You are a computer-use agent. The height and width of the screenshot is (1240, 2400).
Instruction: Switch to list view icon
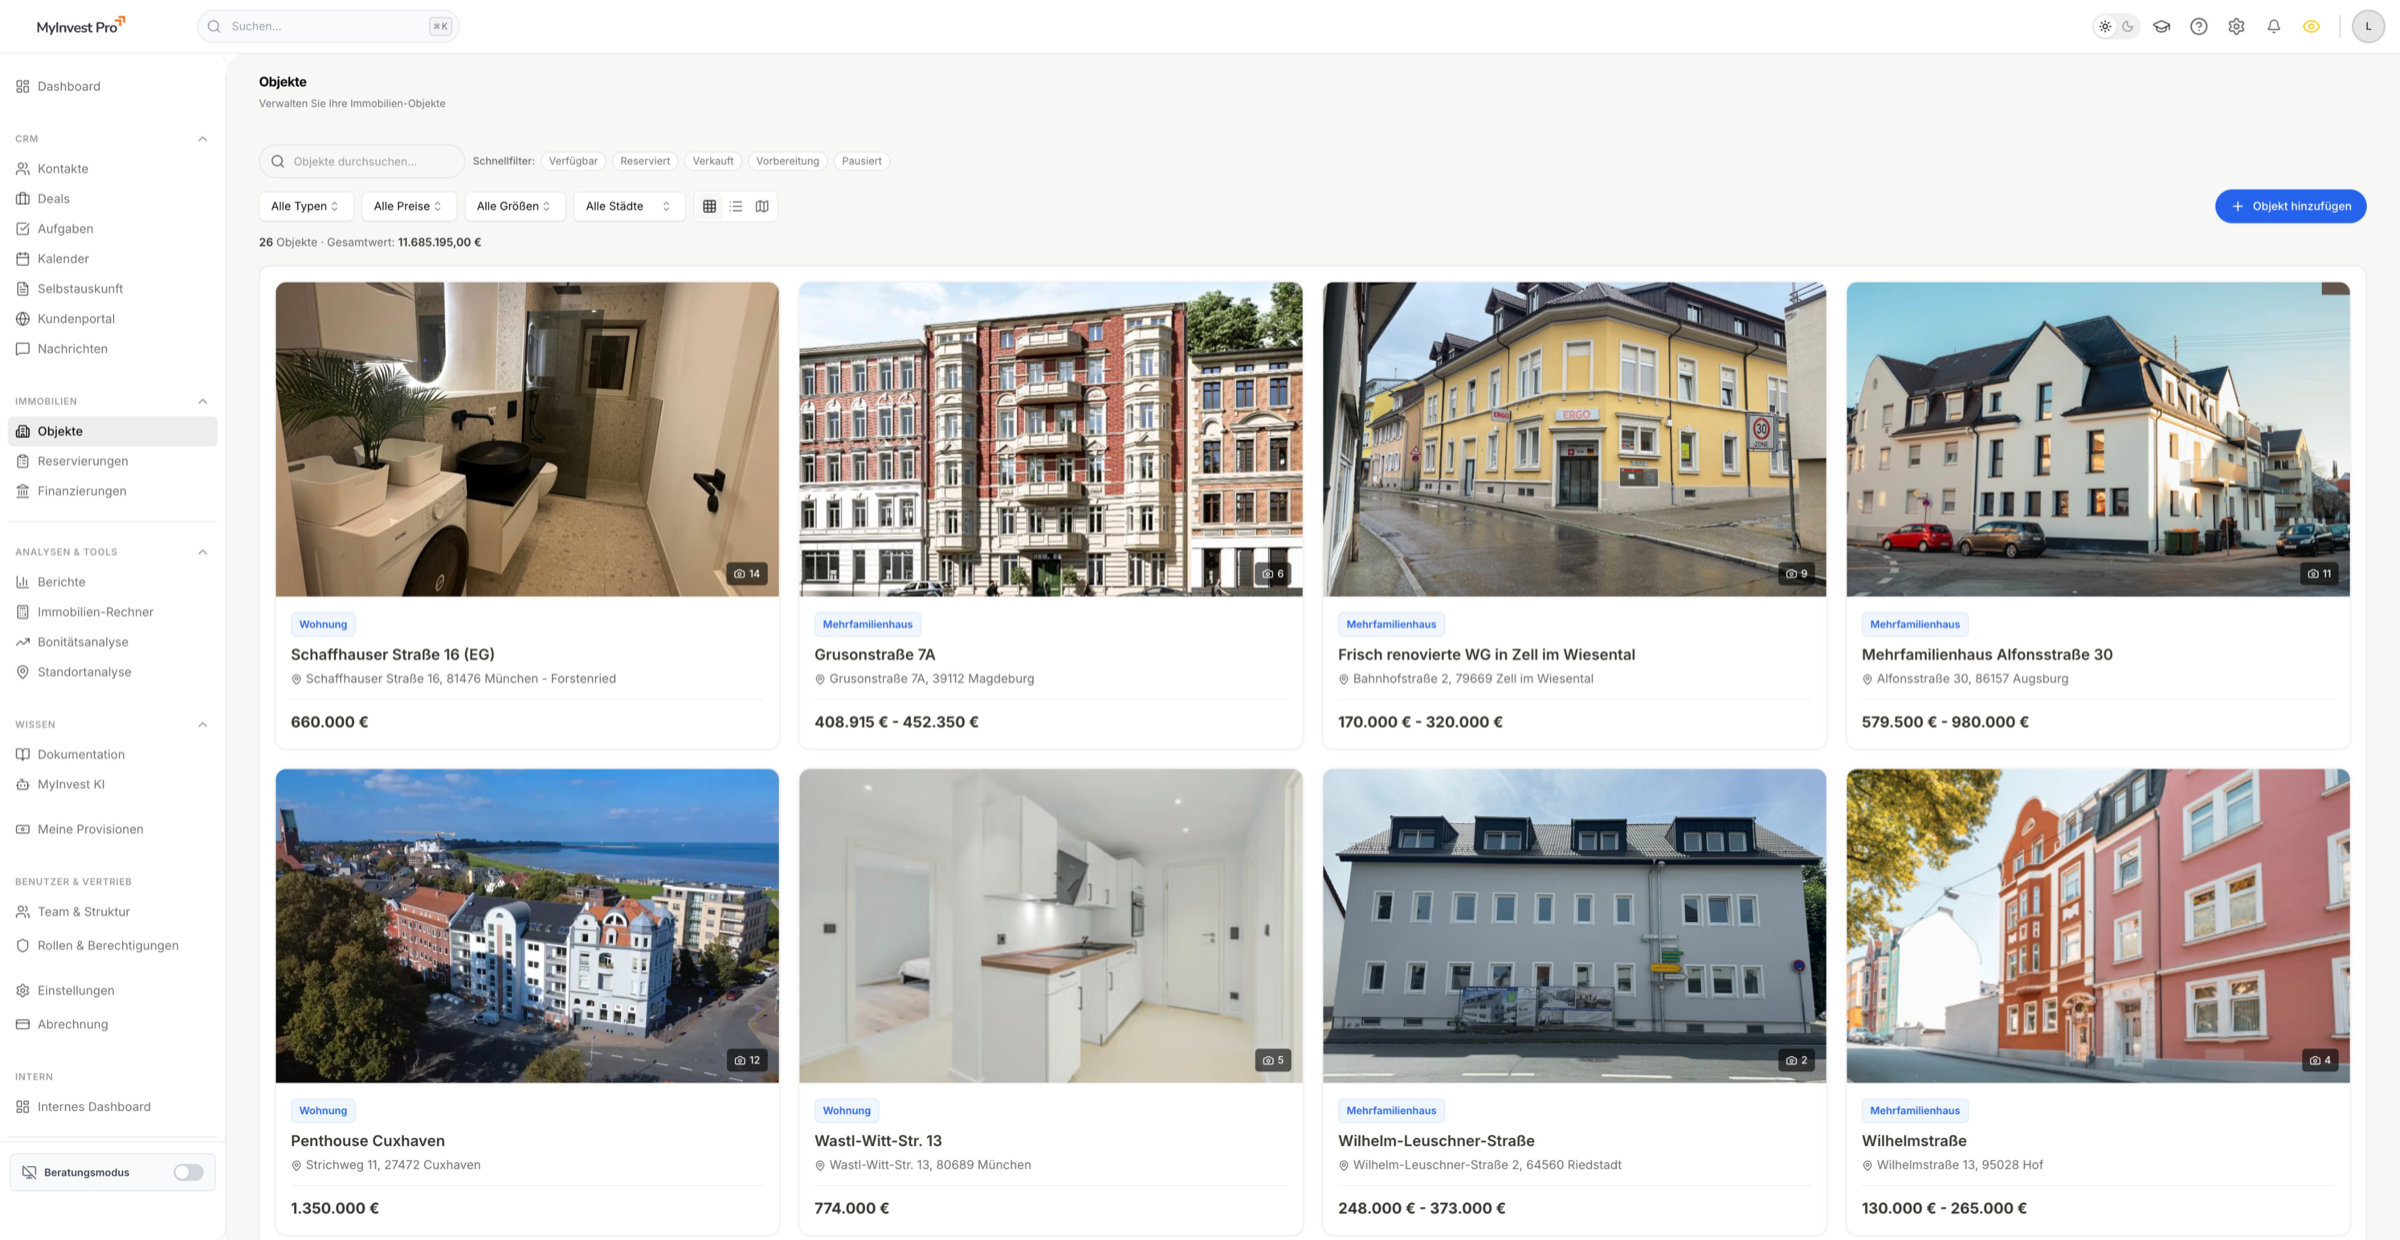pyautogui.click(x=736, y=206)
